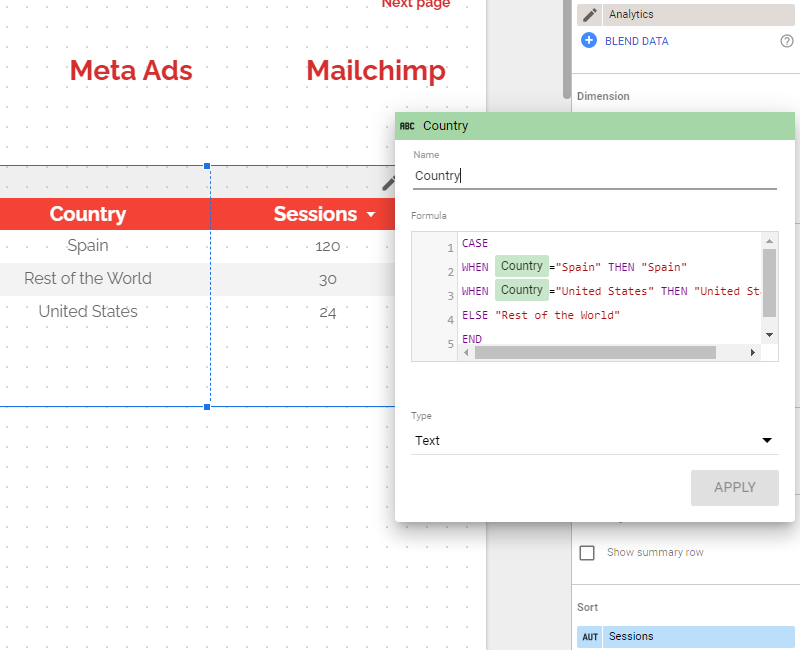Click the Meta Ads heading
The height and width of the screenshot is (650, 800).
tap(131, 70)
